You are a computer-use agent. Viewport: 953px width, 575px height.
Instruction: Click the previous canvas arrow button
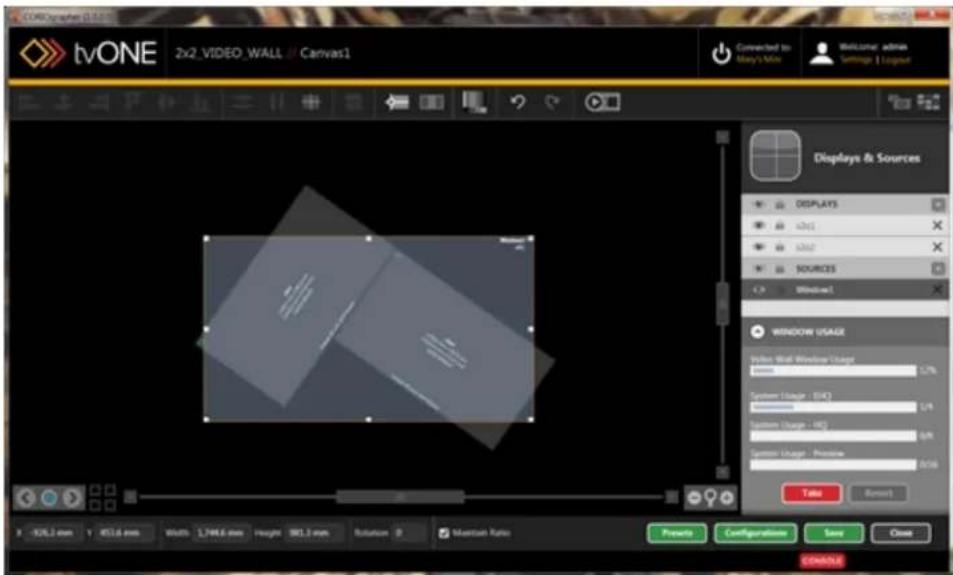[26, 498]
